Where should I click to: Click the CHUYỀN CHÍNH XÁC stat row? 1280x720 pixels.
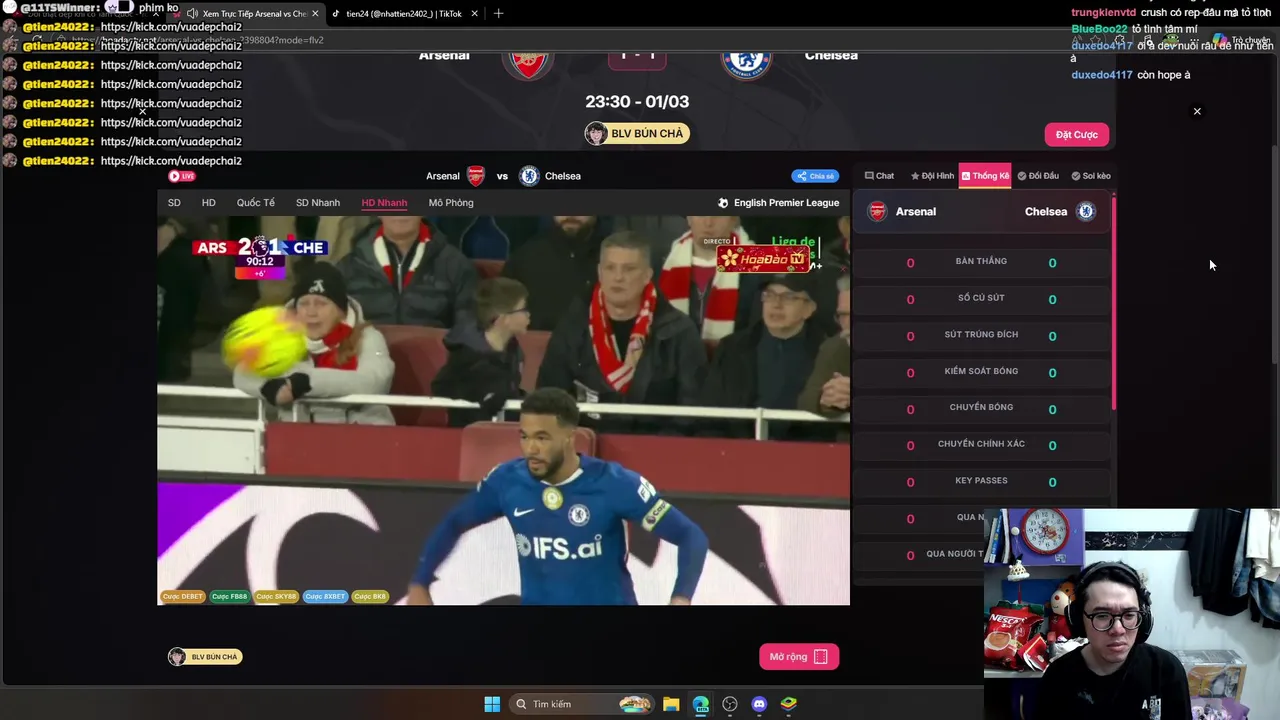tap(981, 444)
